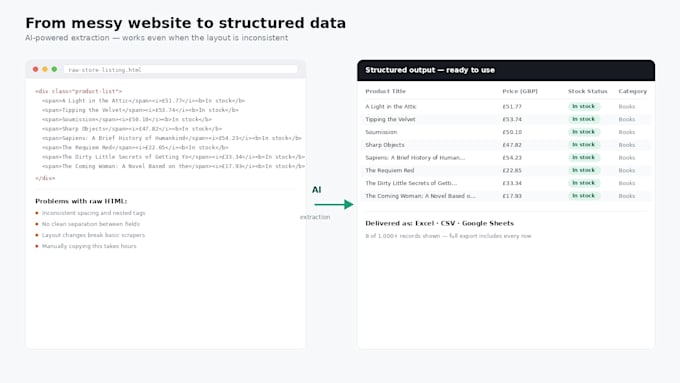680x383 pixels.
Task: Select the Stock Status column header
Action: click(588, 91)
